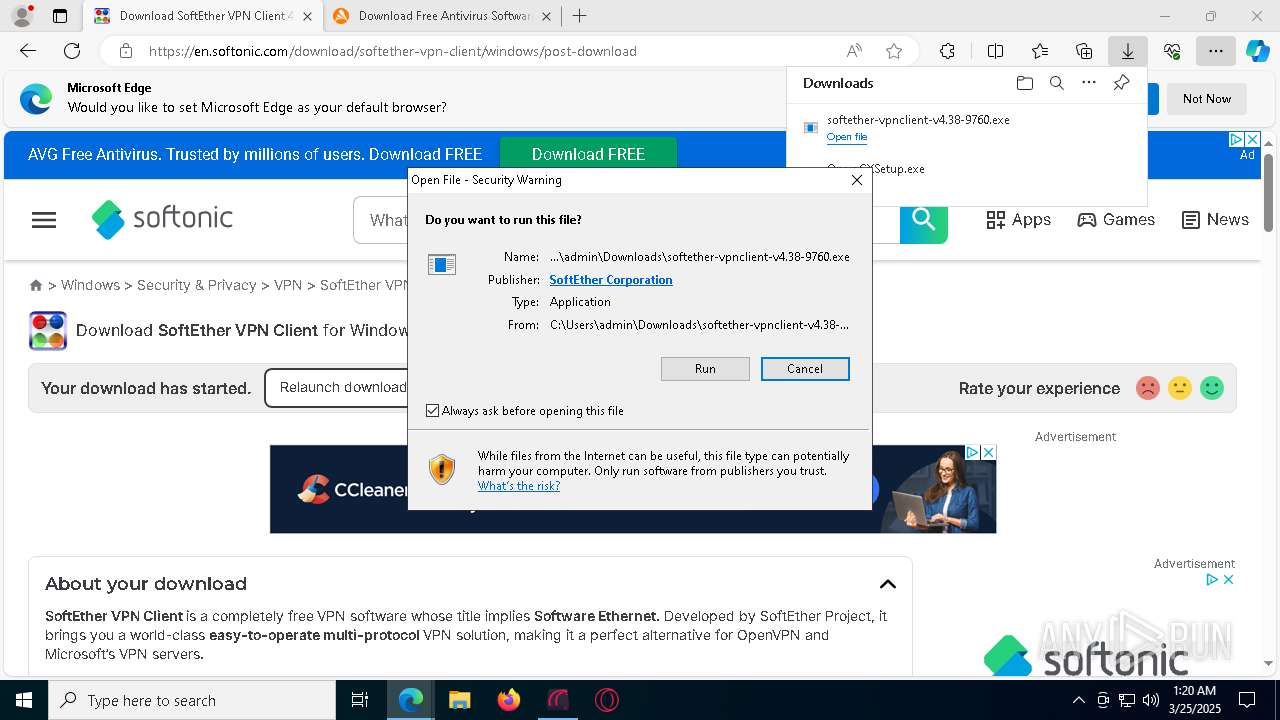The height and width of the screenshot is (720, 1280).
Task: Refresh the current page
Action: 72,51
